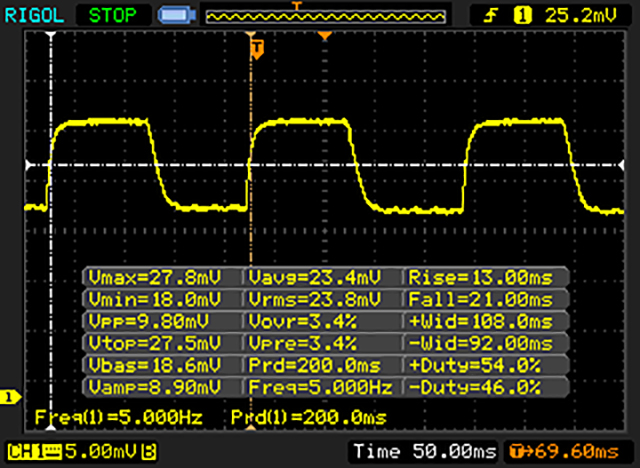Click the white triangle at bottom left of graticule

coord(51,427)
